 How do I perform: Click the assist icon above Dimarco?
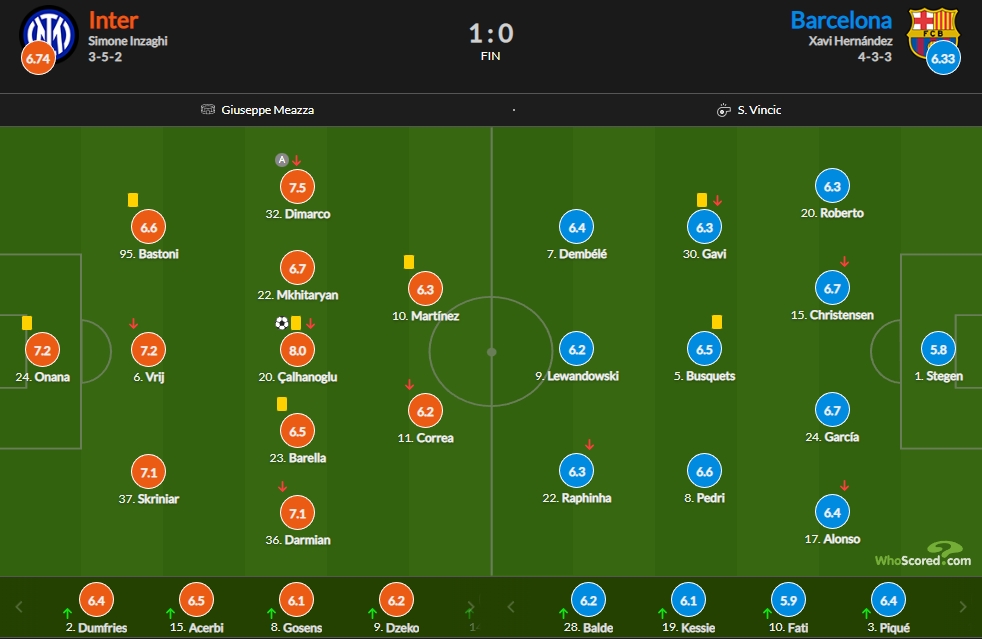282,160
